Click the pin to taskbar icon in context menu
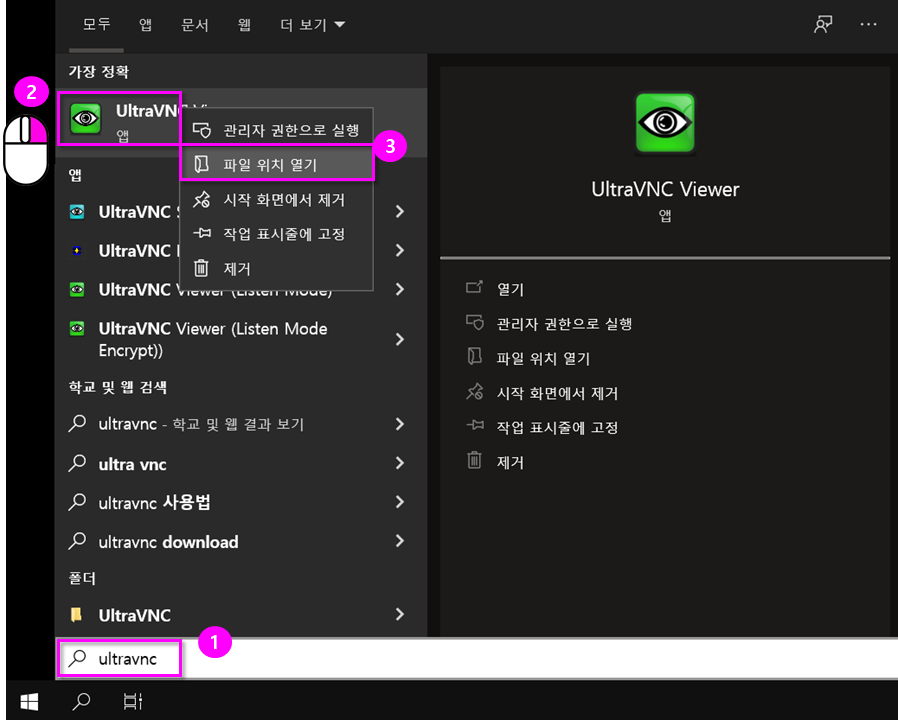The height and width of the screenshot is (720, 898). tap(202, 233)
